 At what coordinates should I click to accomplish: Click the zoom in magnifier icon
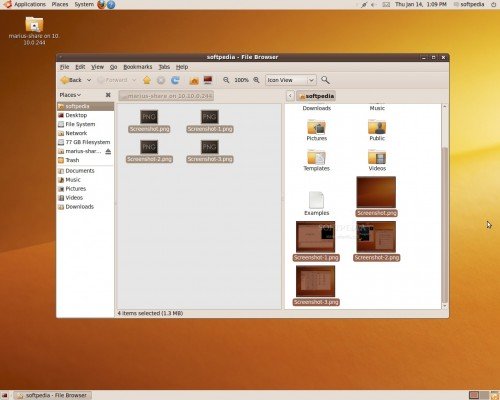[x=256, y=80]
